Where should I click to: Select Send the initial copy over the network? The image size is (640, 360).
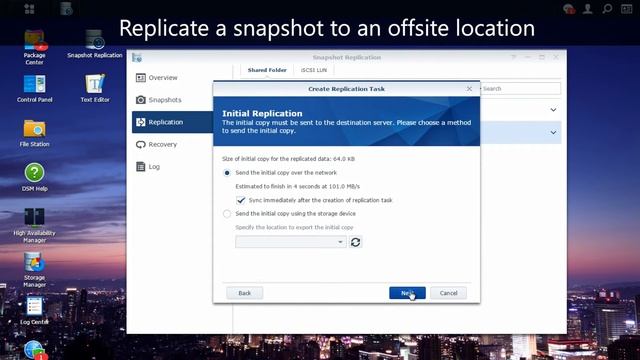point(227,173)
